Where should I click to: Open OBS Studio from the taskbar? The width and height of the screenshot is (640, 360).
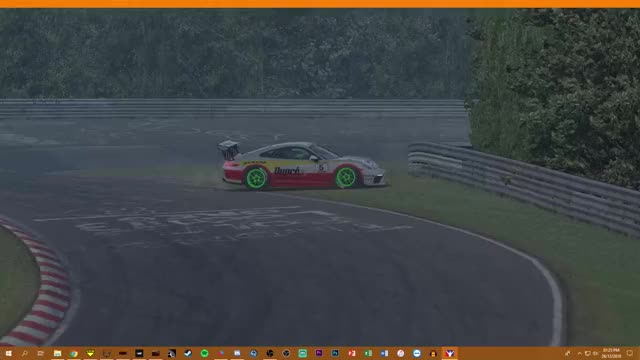(x=270, y=353)
